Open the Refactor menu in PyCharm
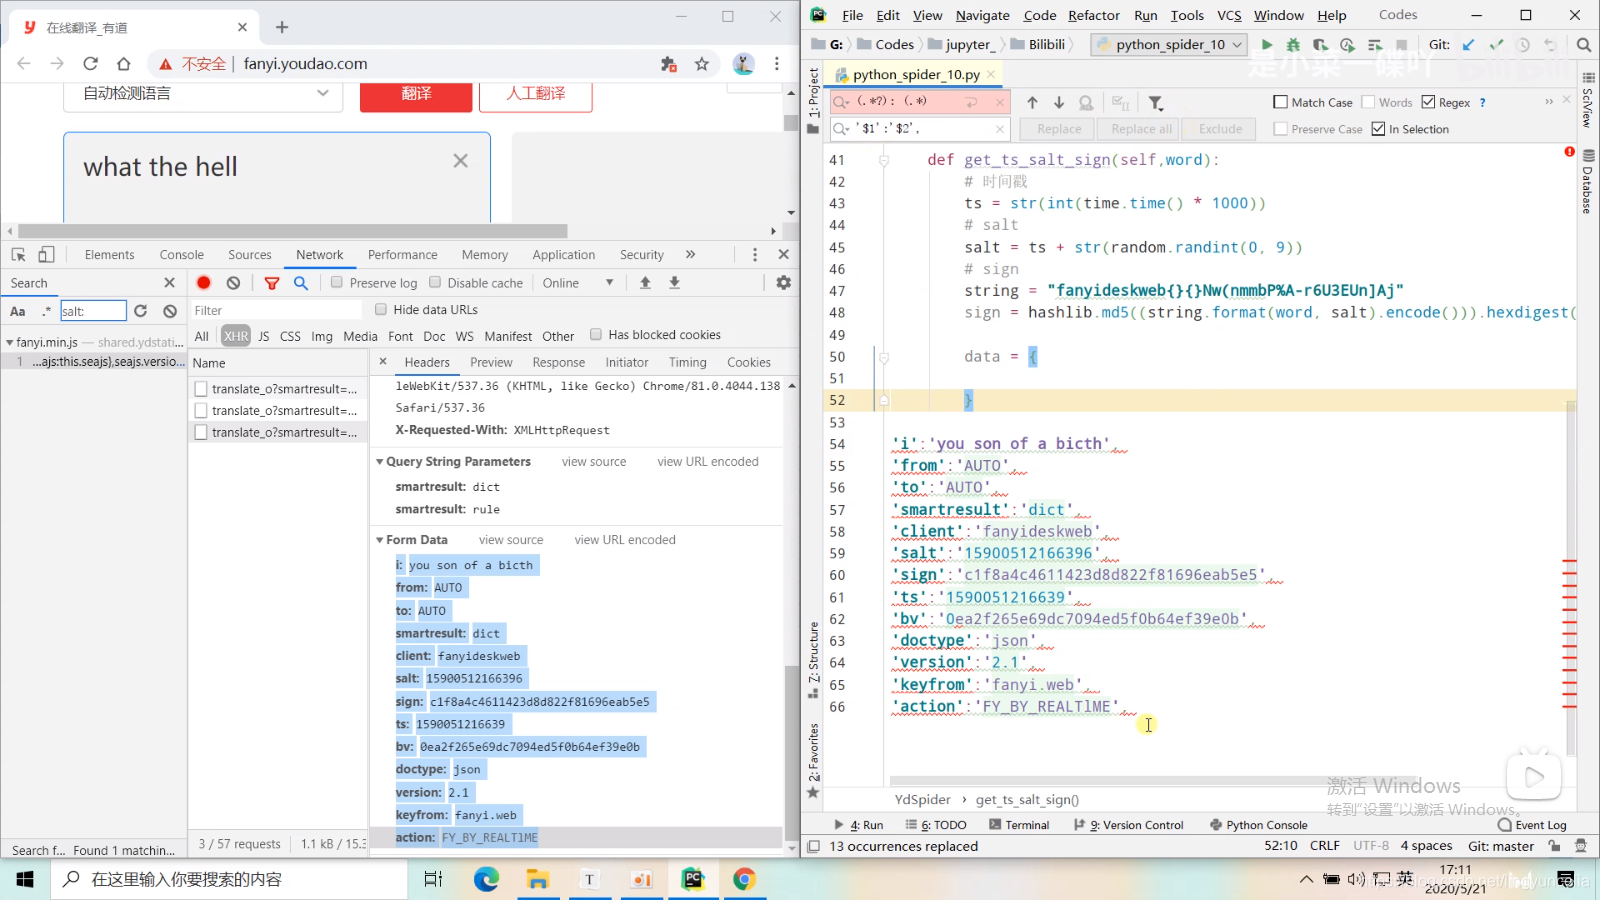 (x=1093, y=15)
